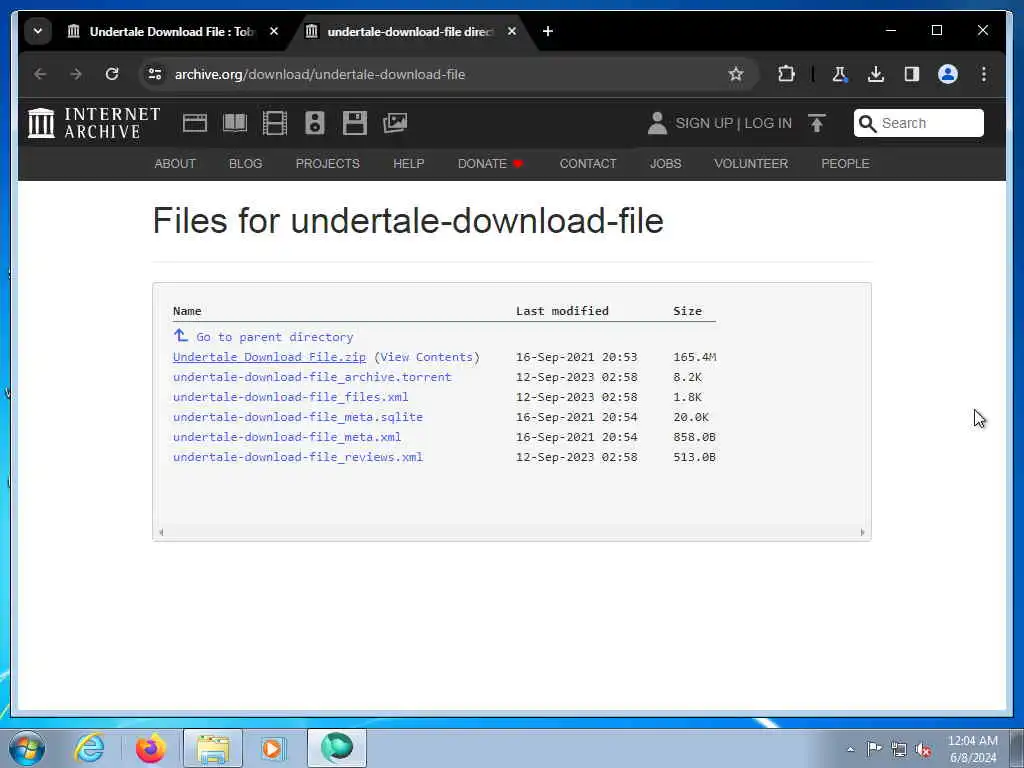
Task: Open the Chrome three-dot menu
Action: click(x=984, y=74)
